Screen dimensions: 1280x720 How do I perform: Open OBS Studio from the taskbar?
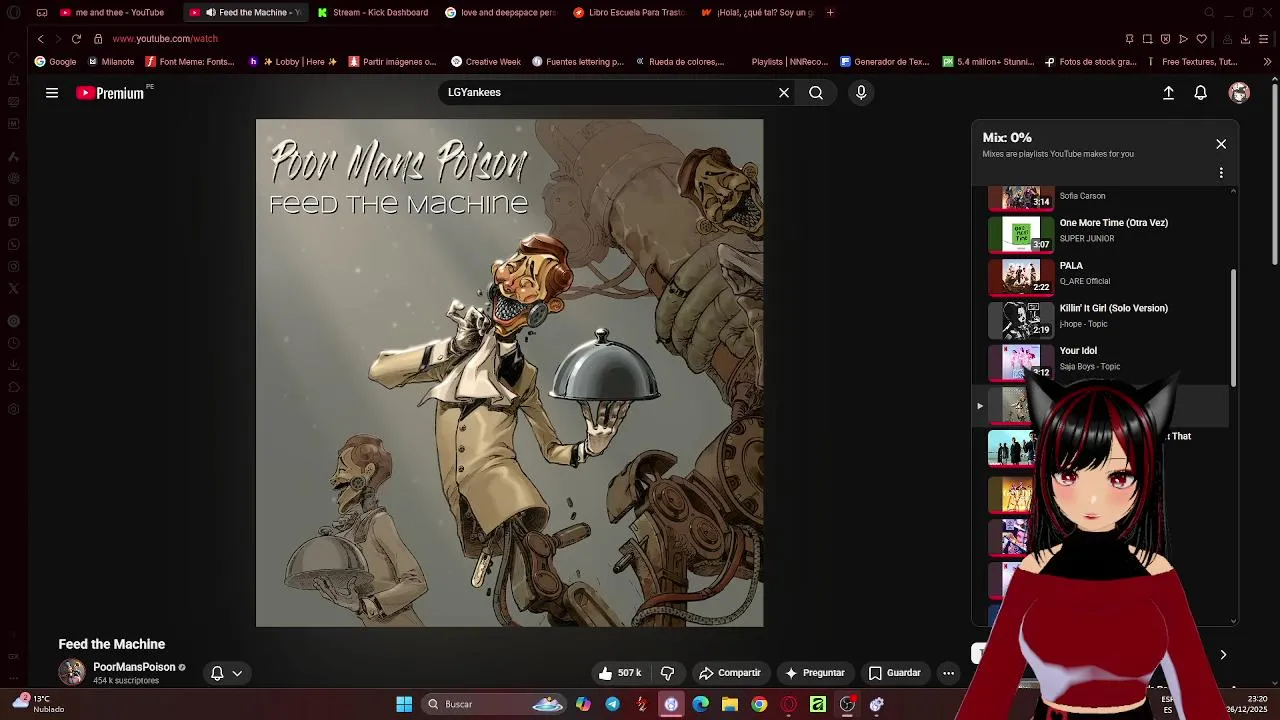(x=847, y=704)
